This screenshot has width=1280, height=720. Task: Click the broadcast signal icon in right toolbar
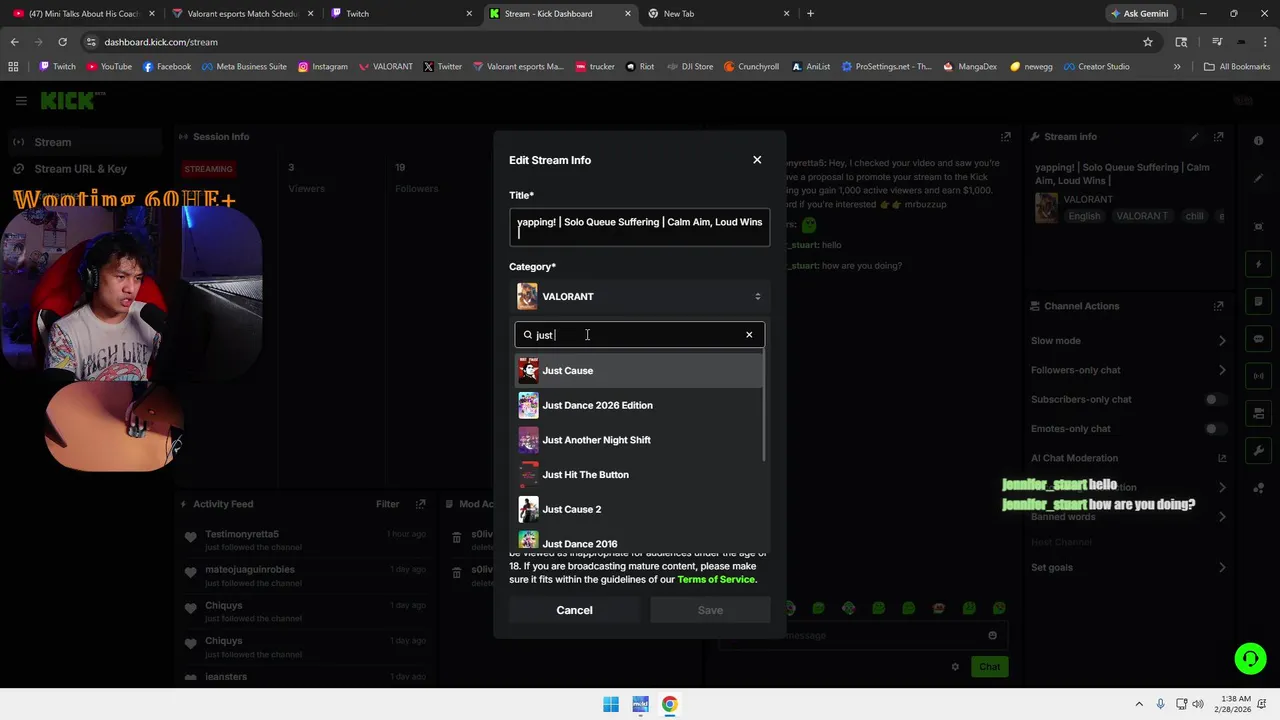click(x=1258, y=376)
